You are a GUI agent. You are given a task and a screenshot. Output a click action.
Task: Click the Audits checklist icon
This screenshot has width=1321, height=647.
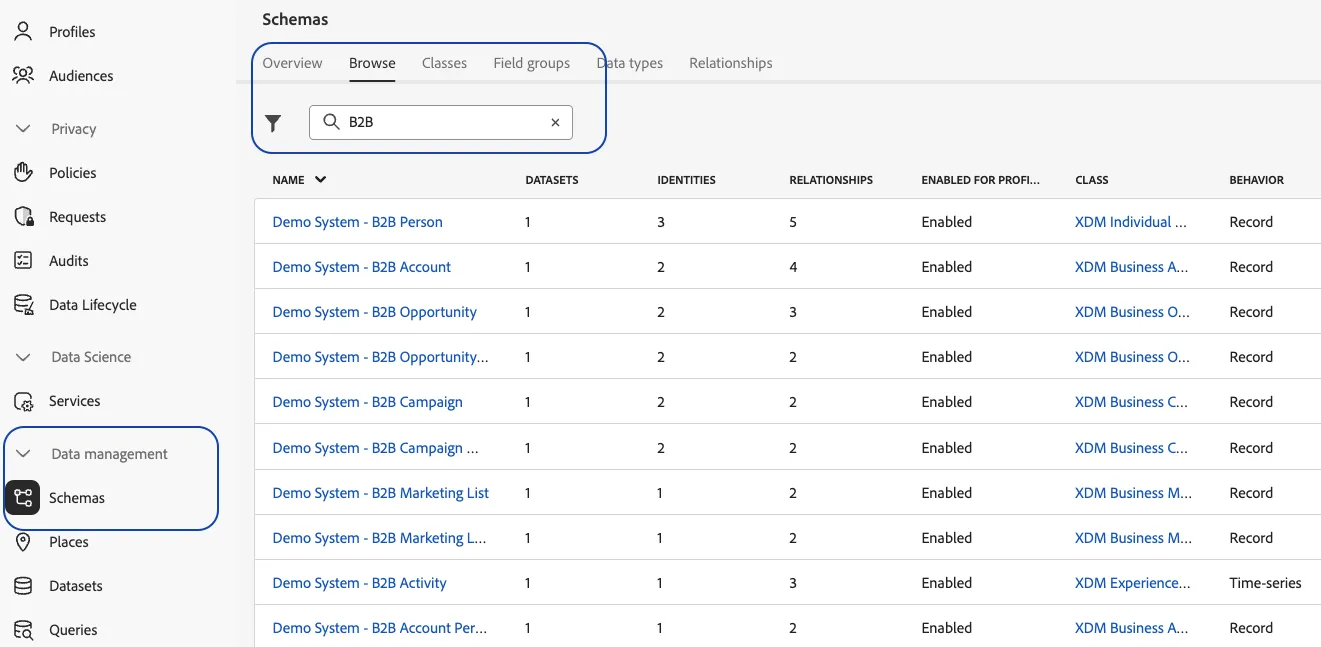(x=23, y=260)
